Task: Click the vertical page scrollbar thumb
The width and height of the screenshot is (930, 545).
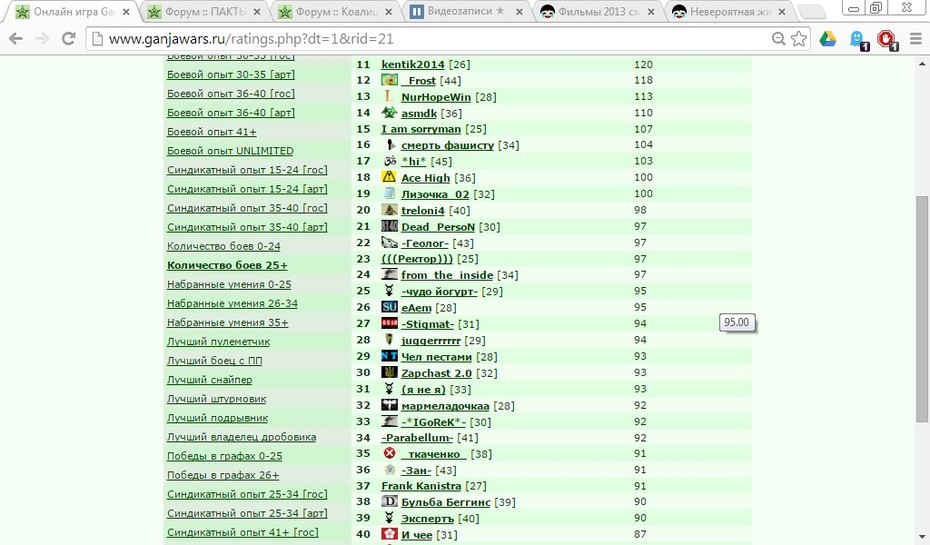Action: pos(922,309)
